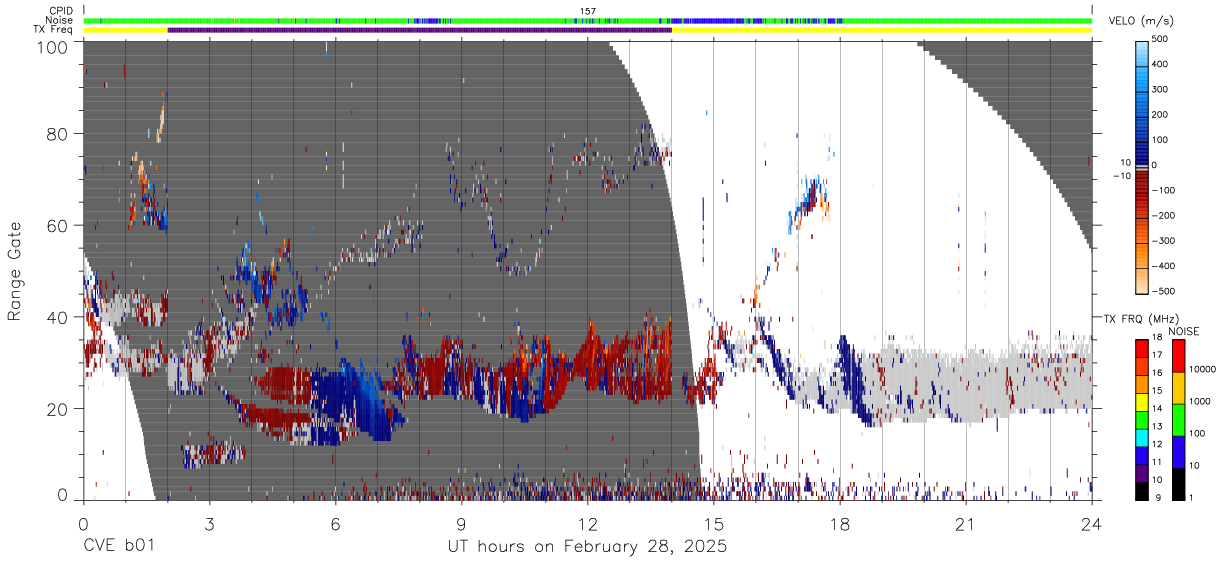Click the 80 label on range gate axis
The image size is (1228, 567).
tap(57, 134)
